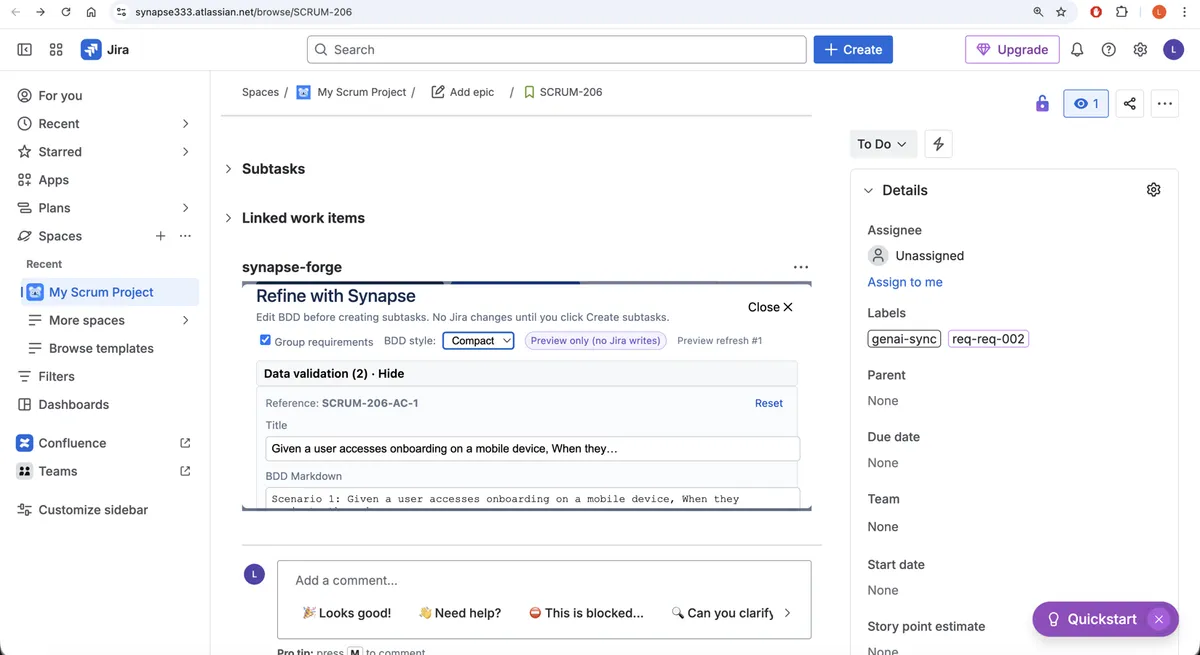Open the user profile avatar in header

(1173, 49)
